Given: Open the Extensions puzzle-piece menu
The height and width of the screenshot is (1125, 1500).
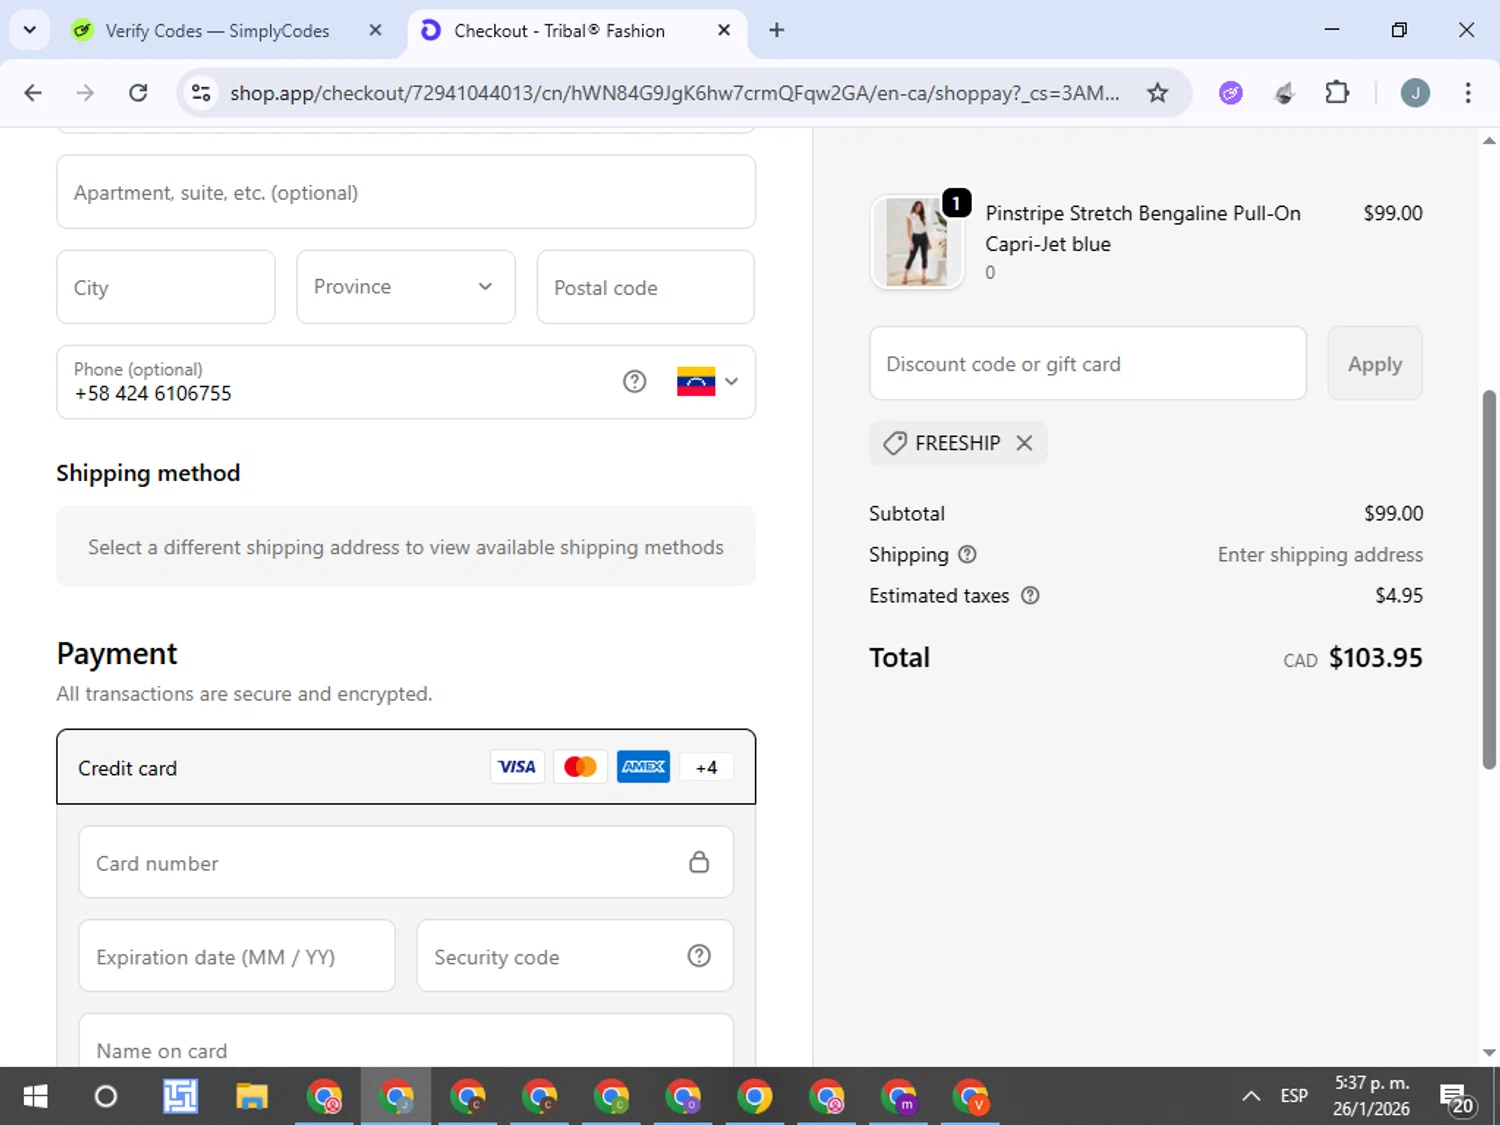Looking at the screenshot, I should (1337, 93).
